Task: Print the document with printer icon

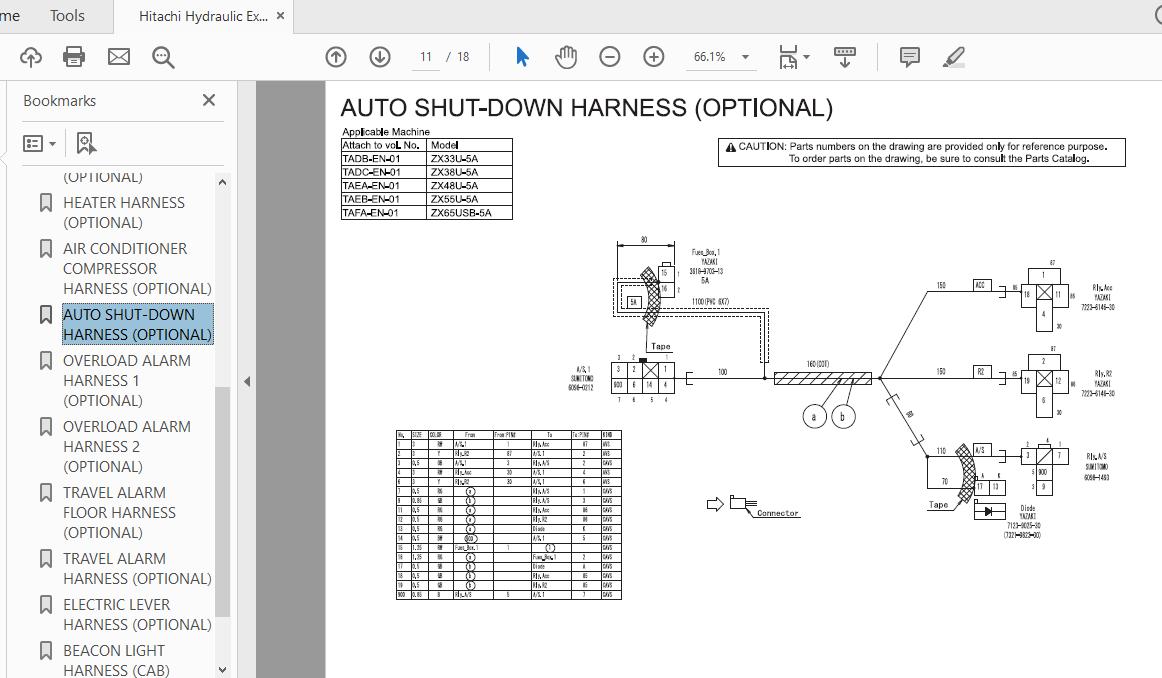Action: point(74,57)
